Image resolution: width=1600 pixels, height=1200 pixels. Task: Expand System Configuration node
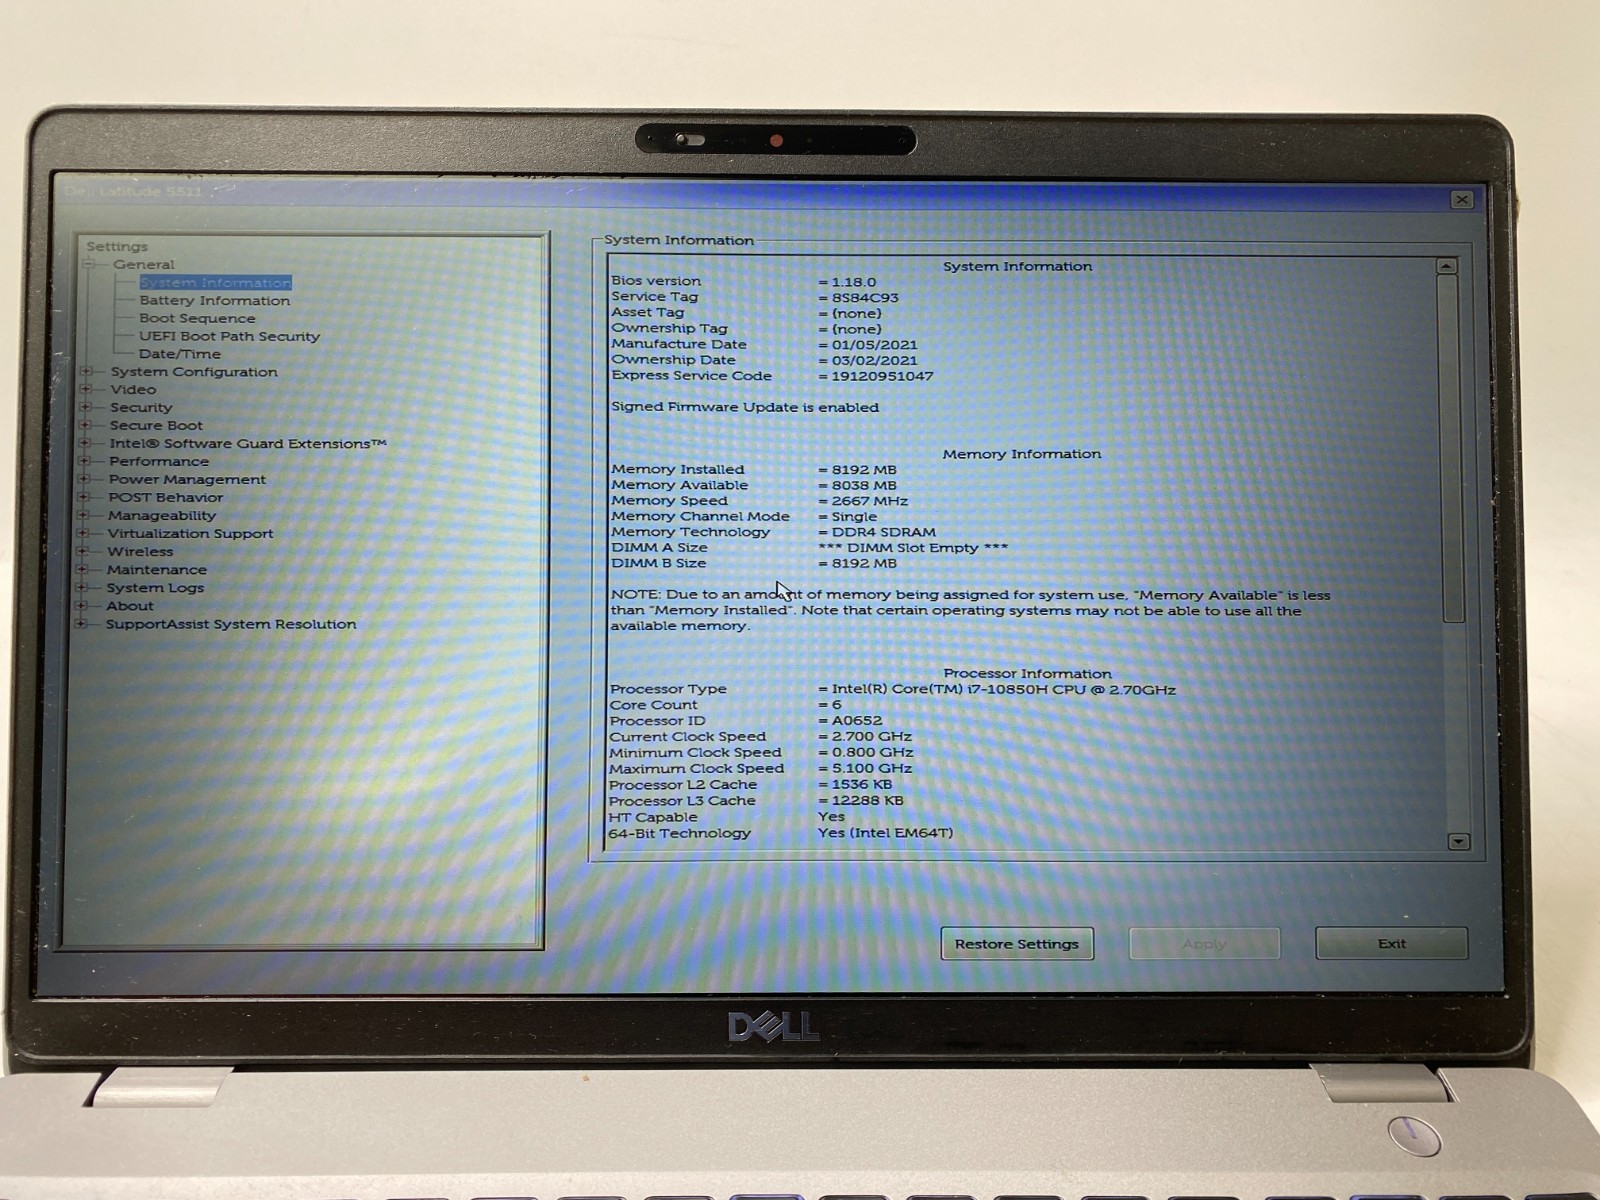[x=86, y=371]
